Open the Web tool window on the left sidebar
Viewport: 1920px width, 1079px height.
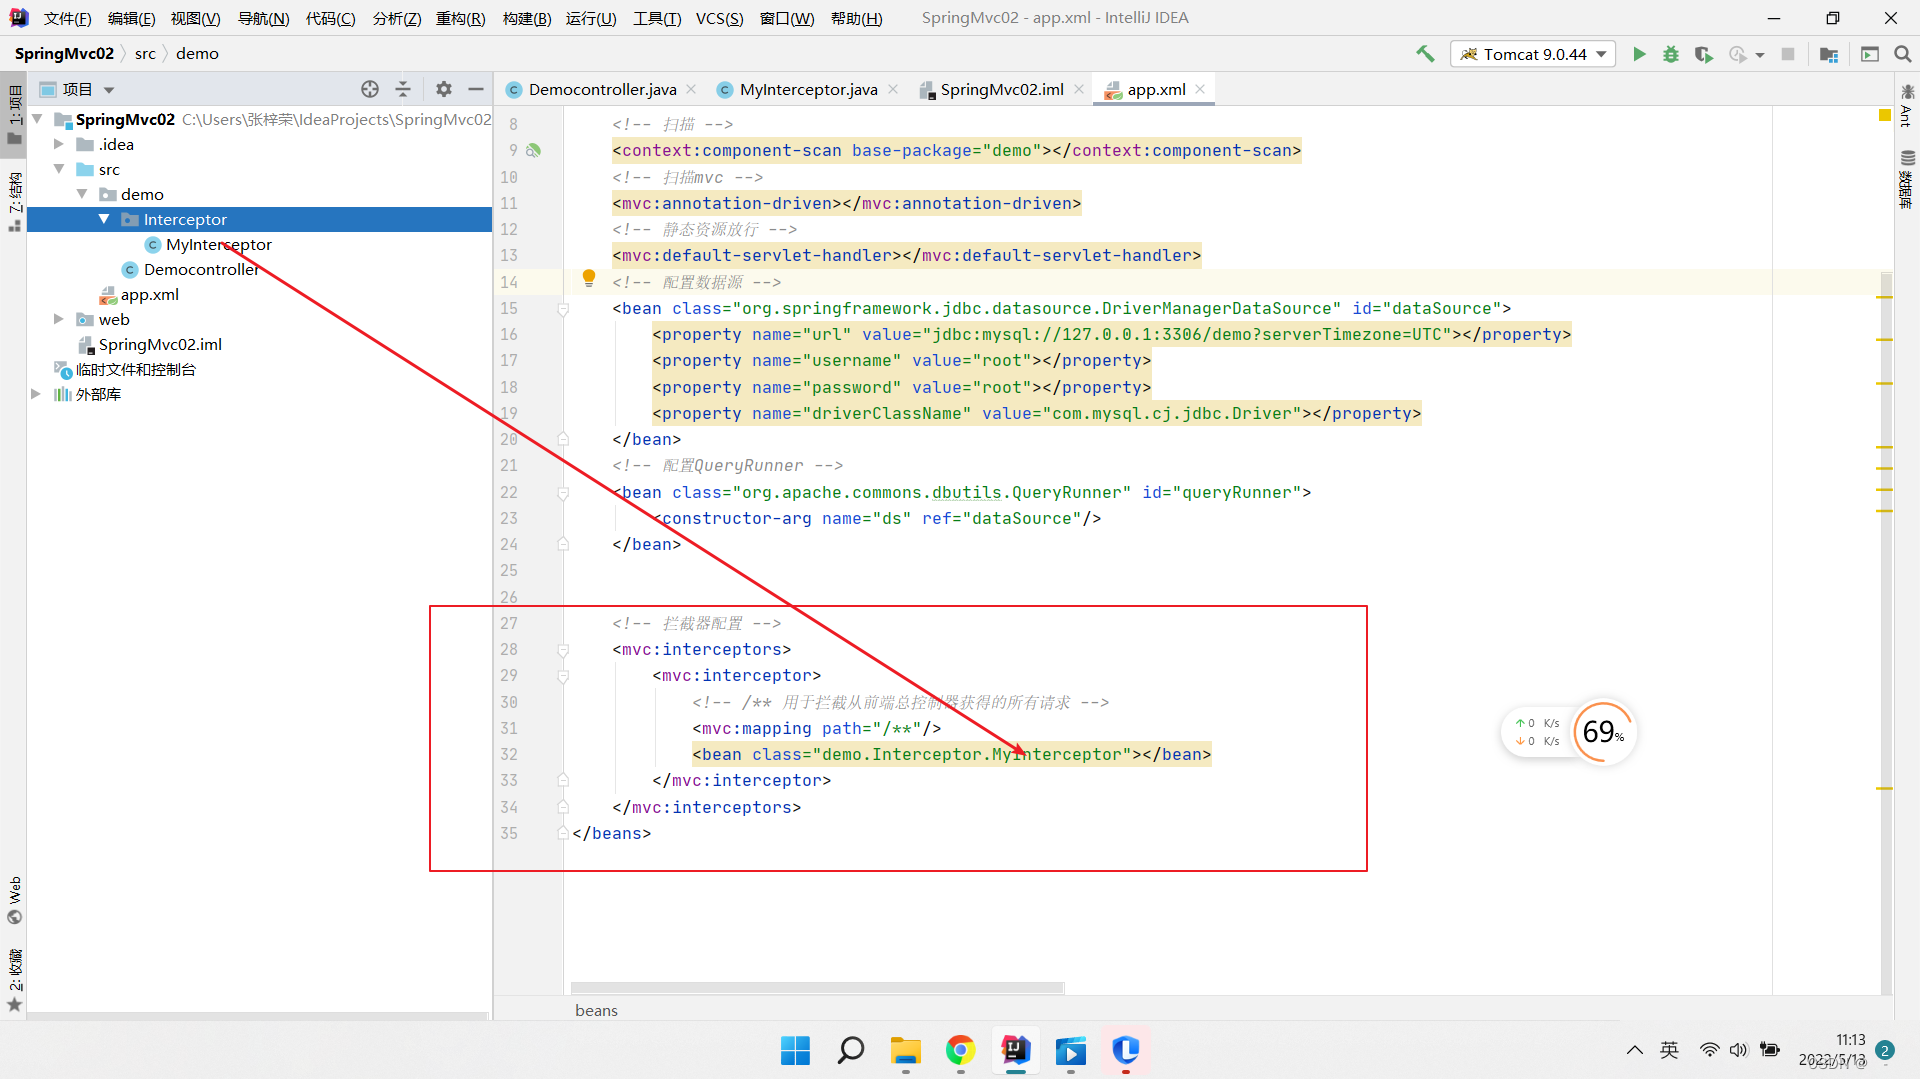[15, 901]
